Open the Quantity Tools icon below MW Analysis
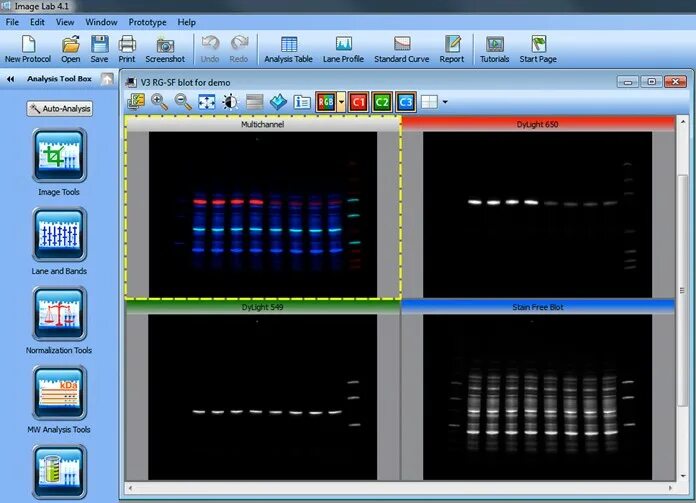This screenshot has height=503, width=696. 59,471
